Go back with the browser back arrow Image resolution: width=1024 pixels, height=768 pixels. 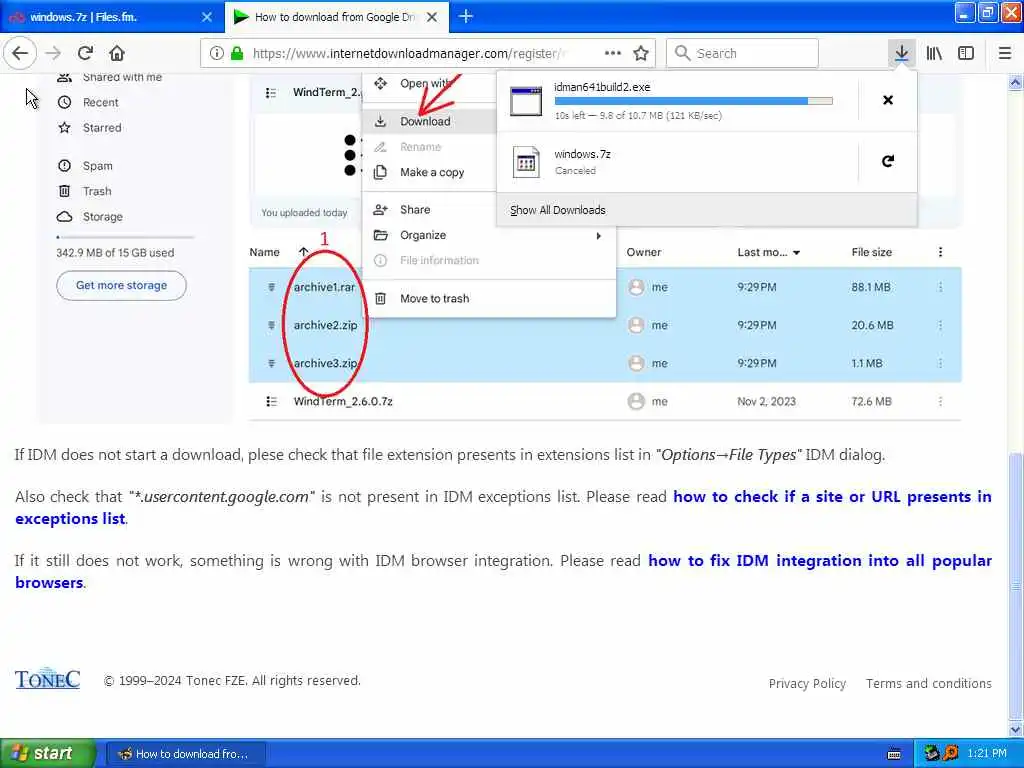click(x=20, y=53)
